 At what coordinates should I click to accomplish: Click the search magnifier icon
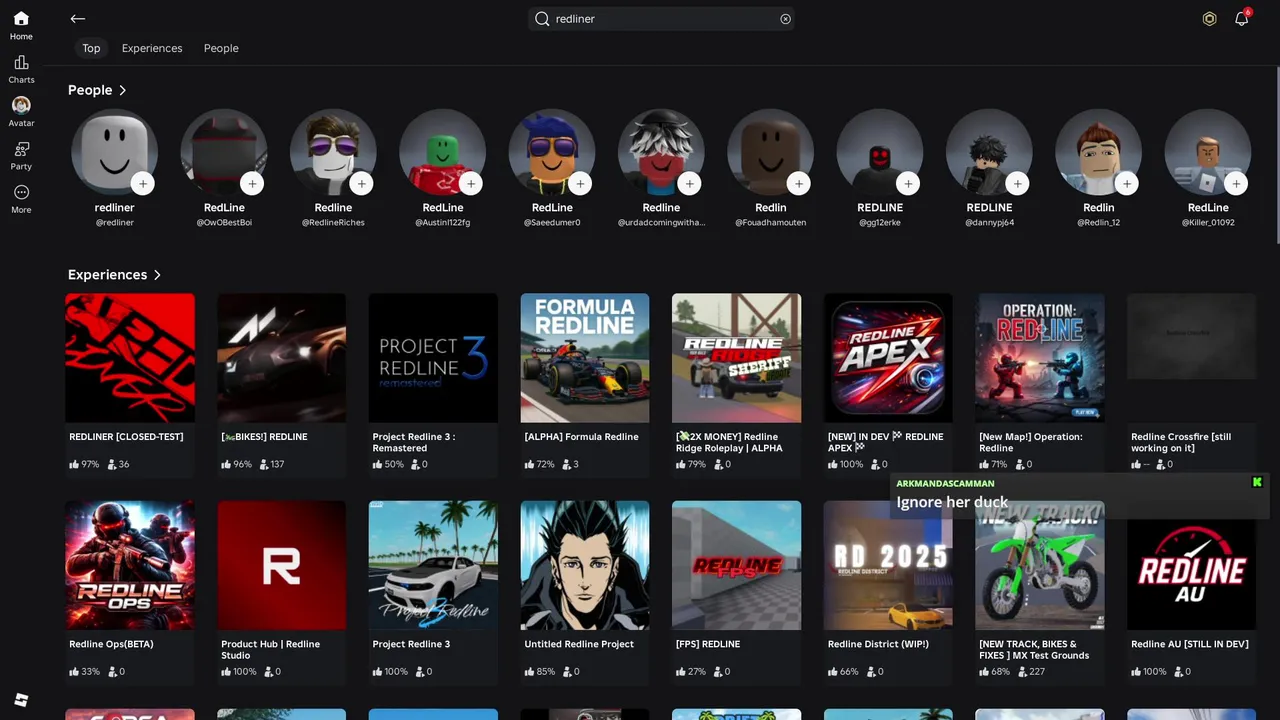542,19
